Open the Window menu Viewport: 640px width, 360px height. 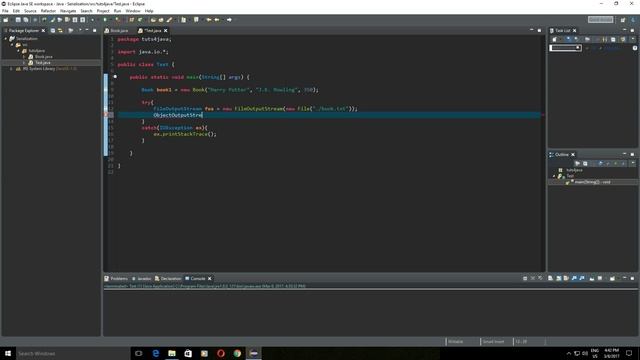[133, 11]
